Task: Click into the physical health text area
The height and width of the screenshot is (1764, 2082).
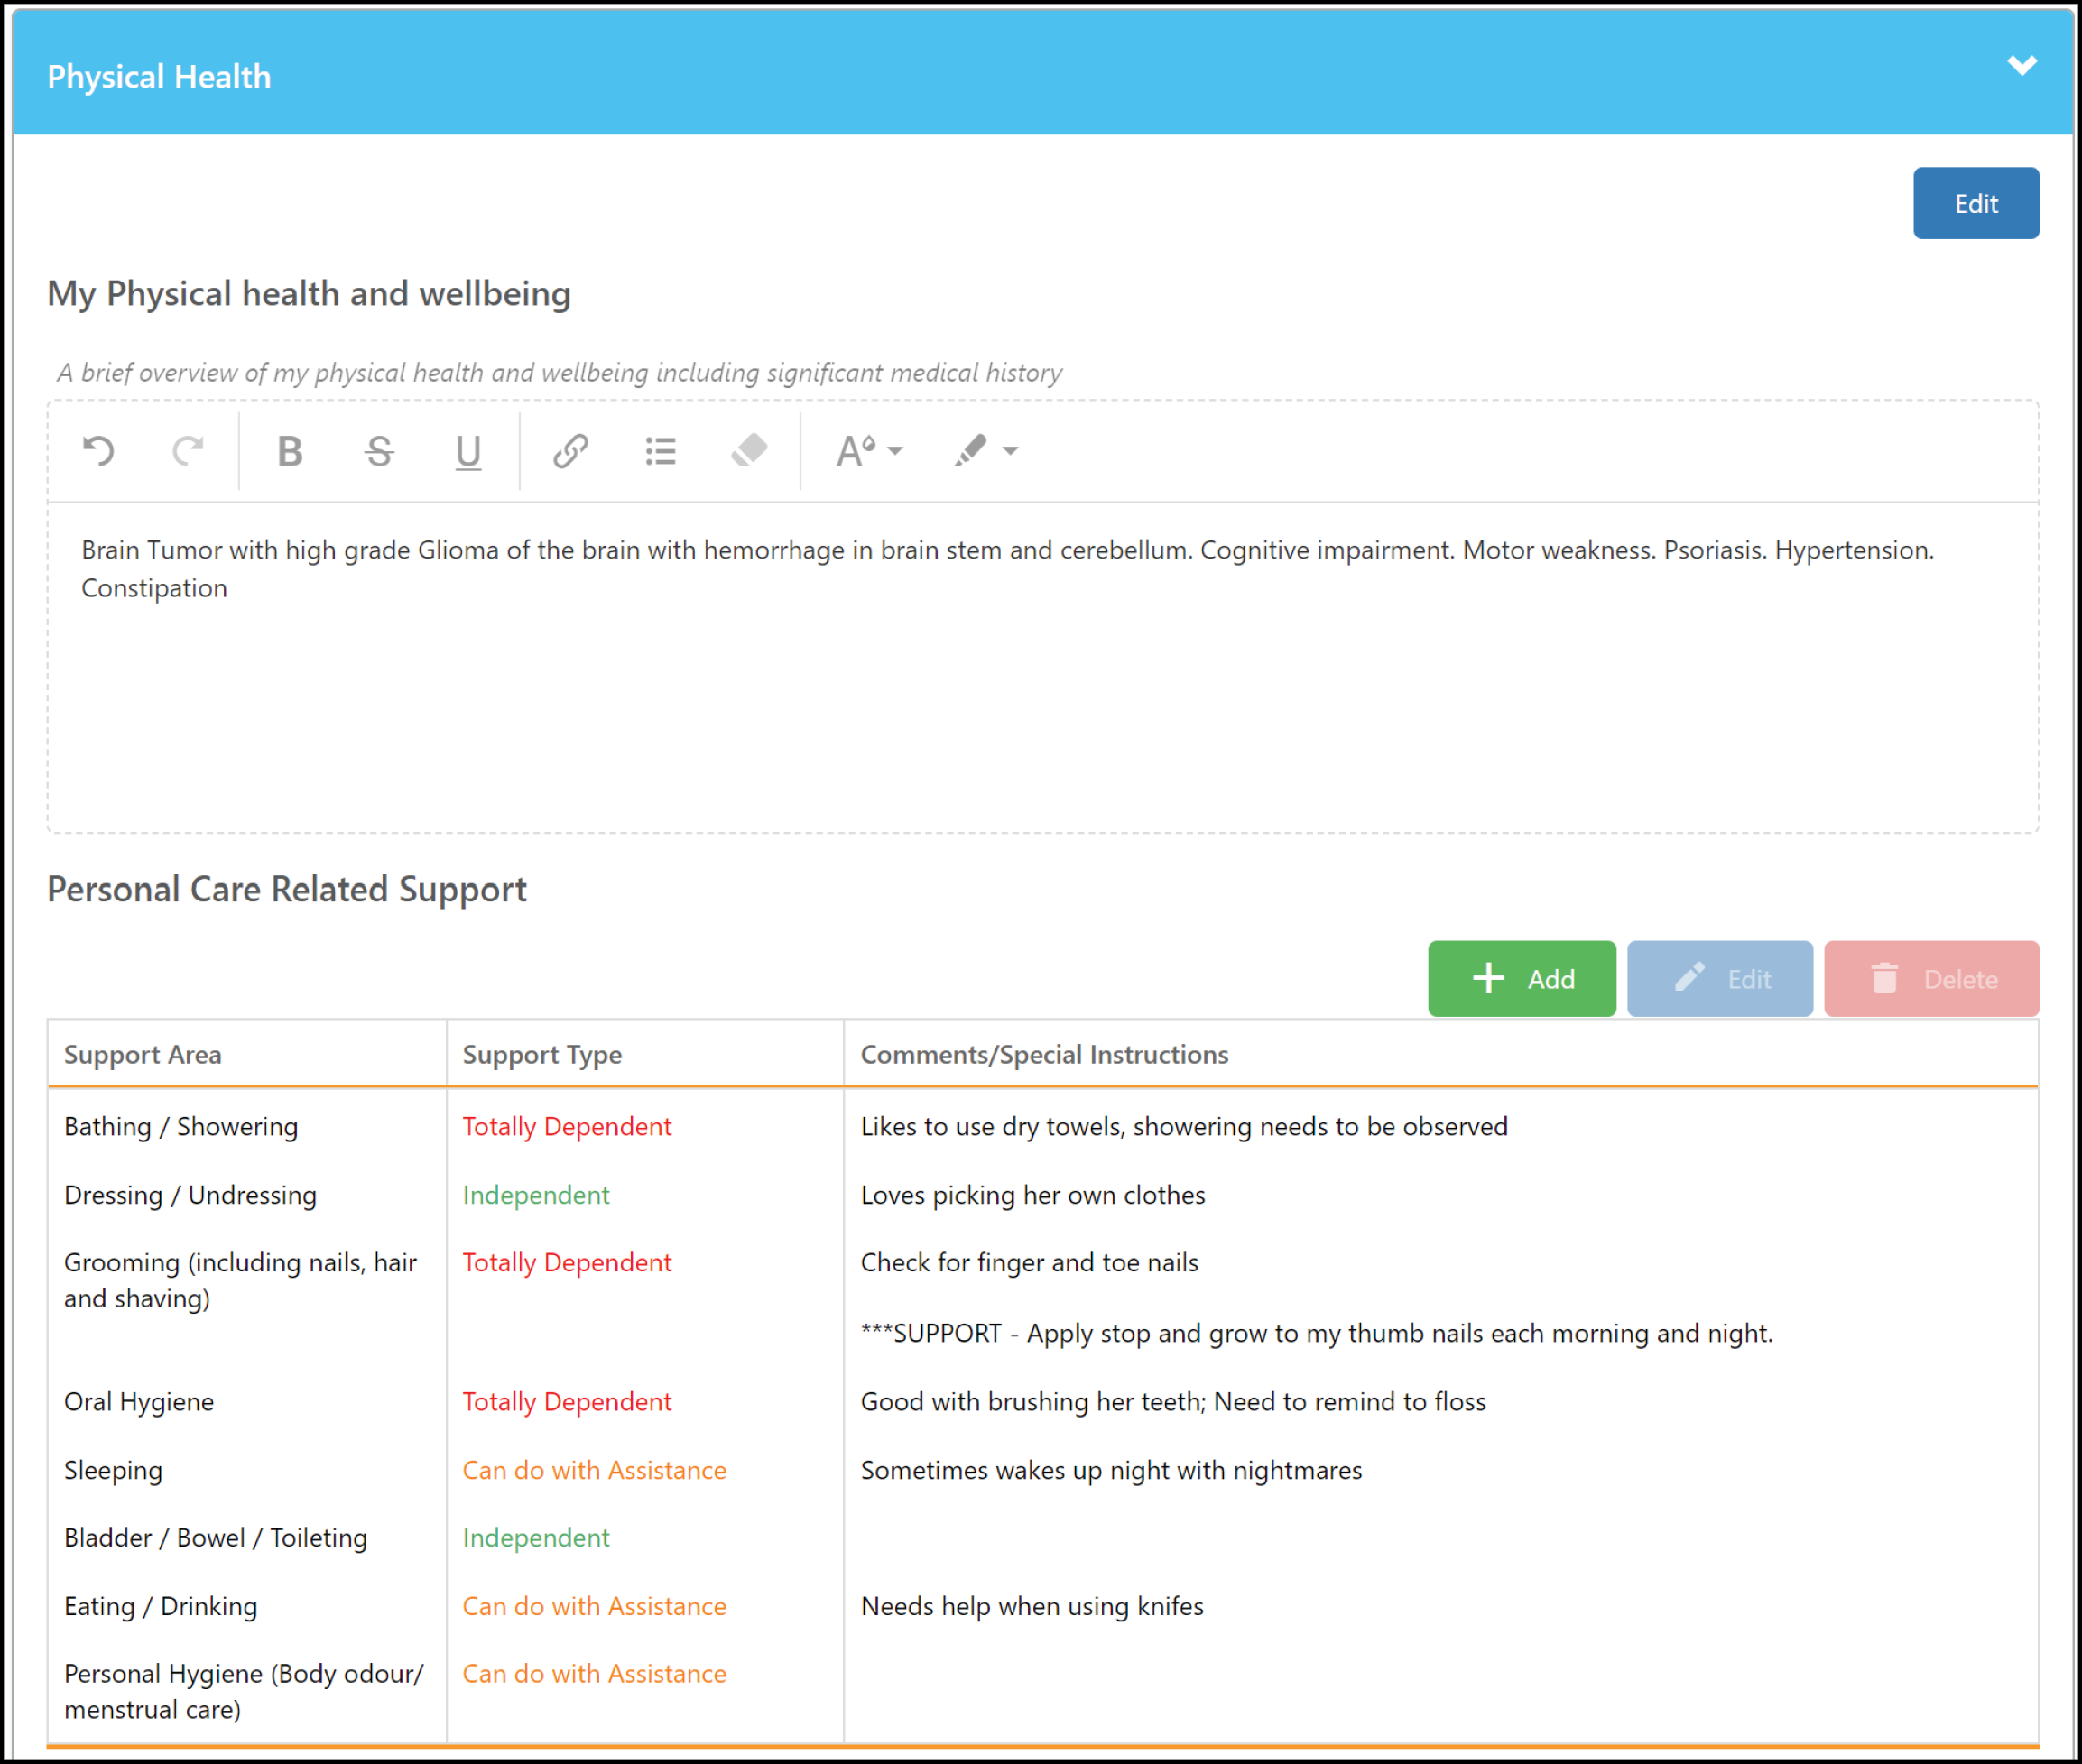Action: (1042, 666)
